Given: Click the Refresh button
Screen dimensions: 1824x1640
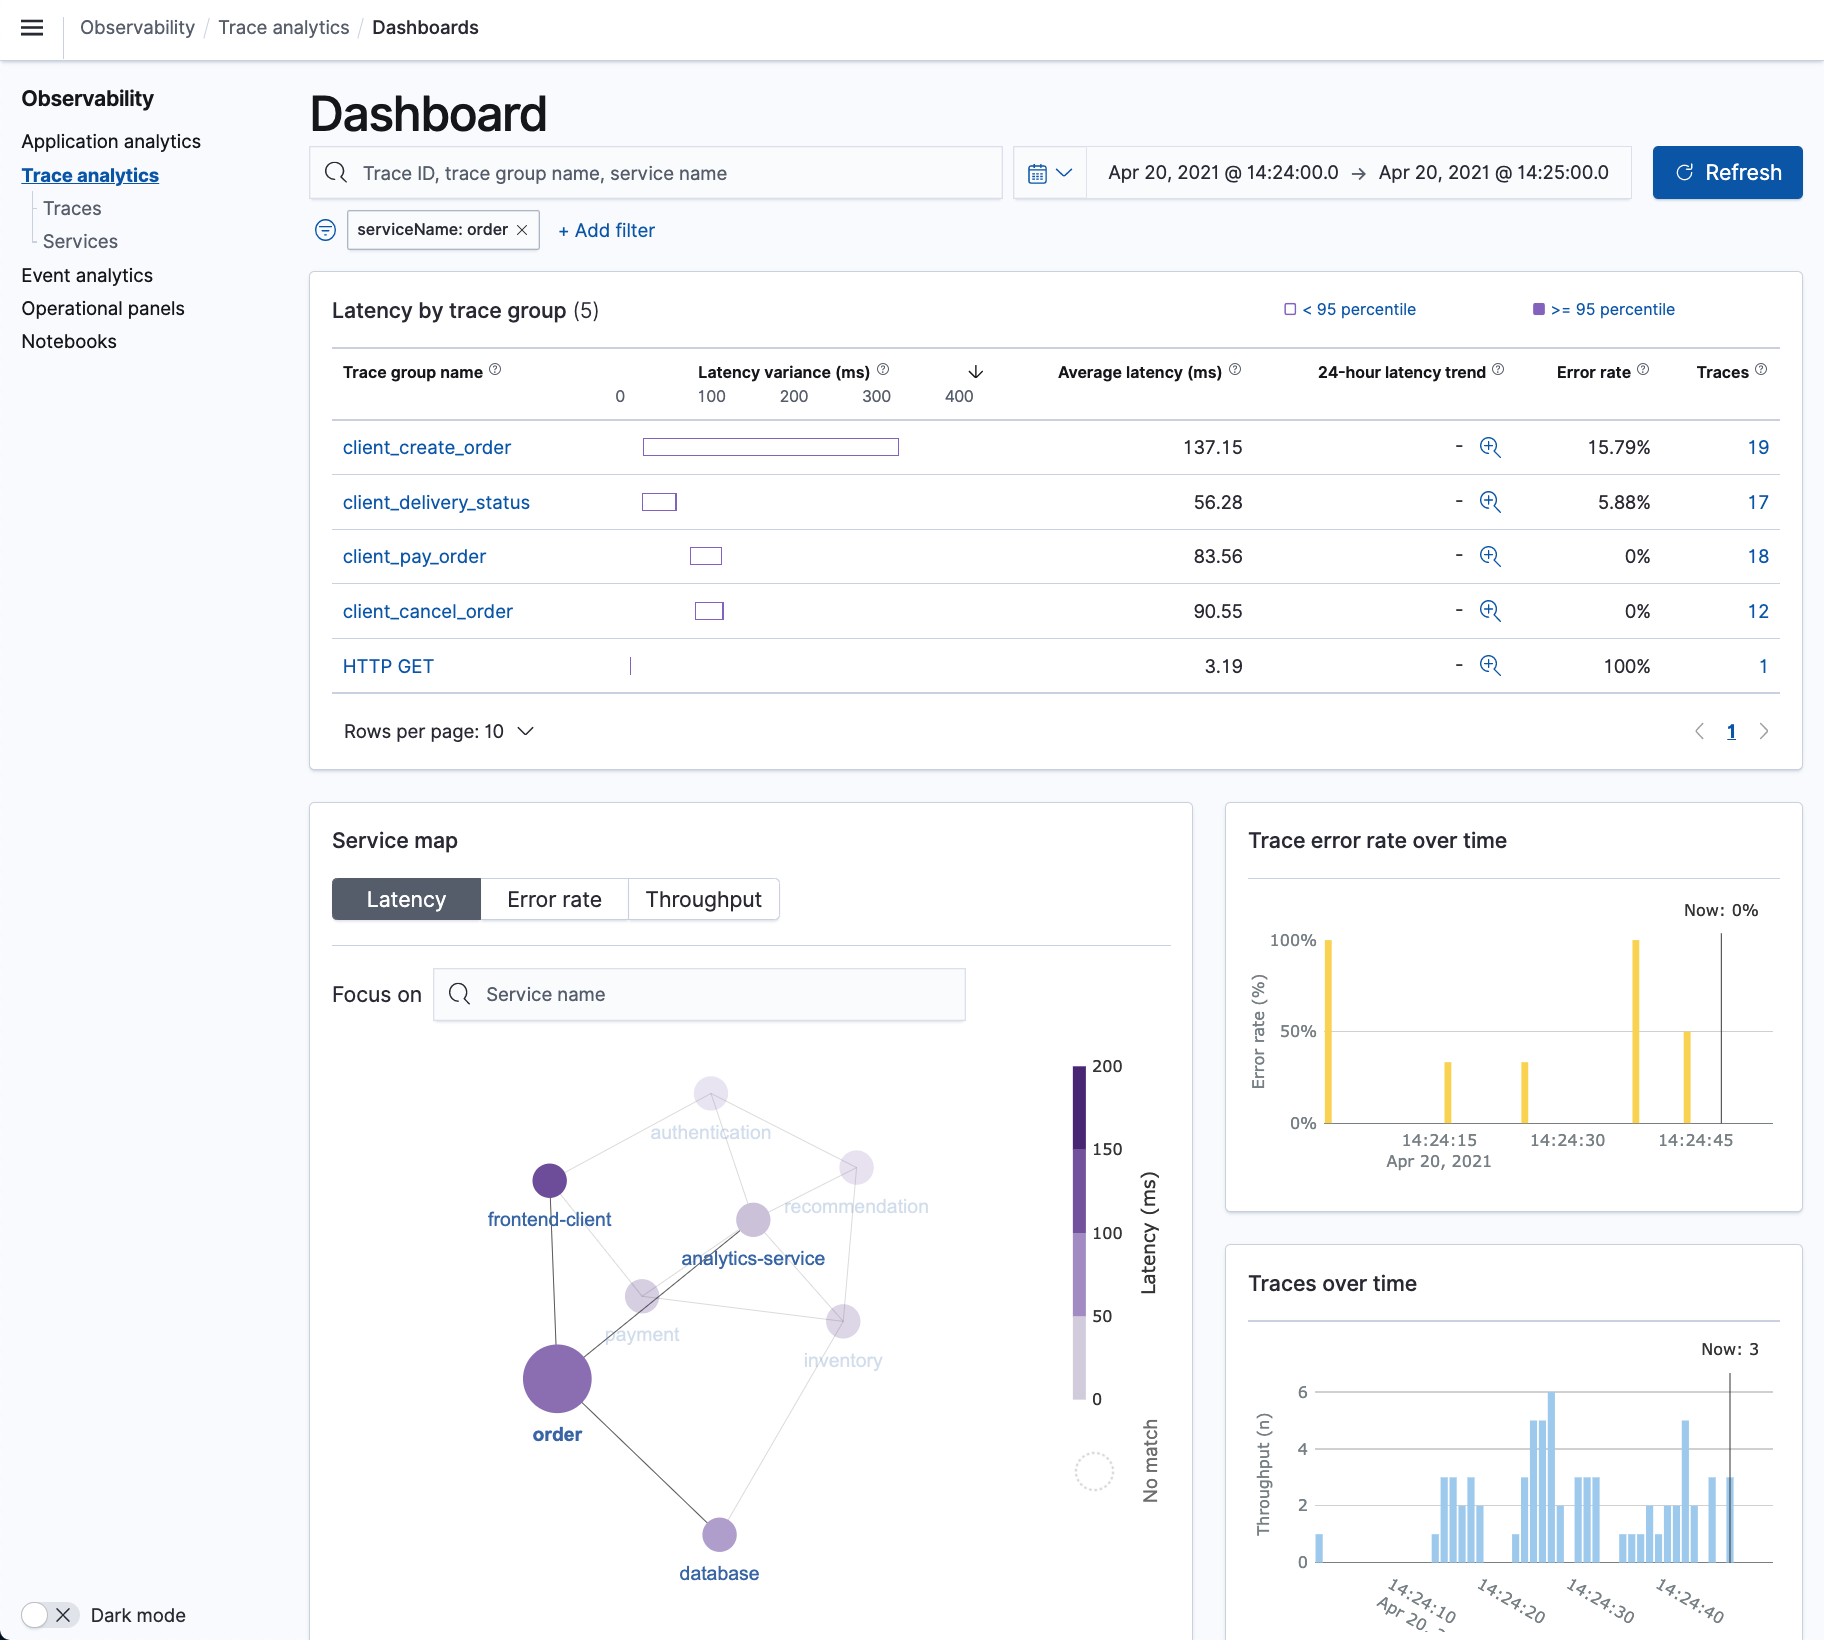Looking at the screenshot, I should 1727,172.
